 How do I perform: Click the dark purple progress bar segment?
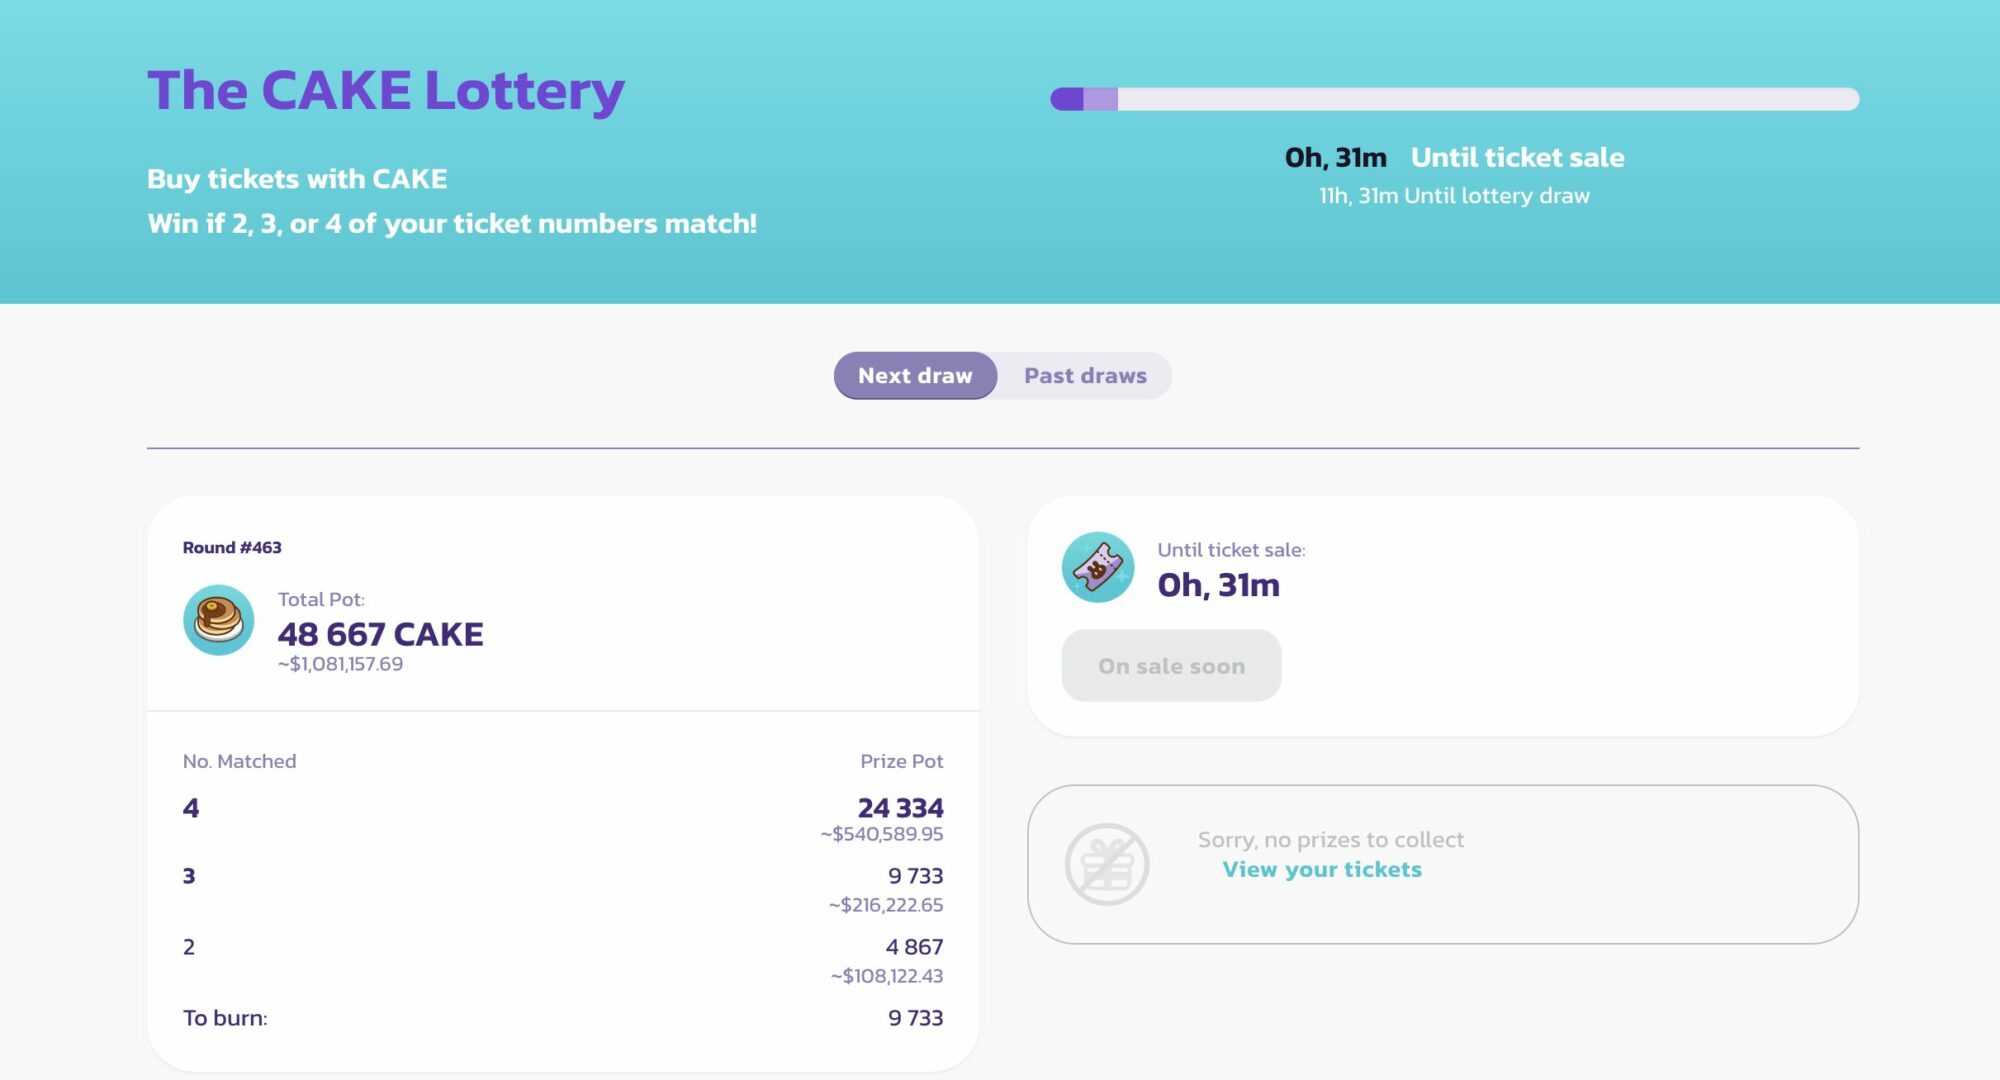pyautogui.click(x=1067, y=99)
